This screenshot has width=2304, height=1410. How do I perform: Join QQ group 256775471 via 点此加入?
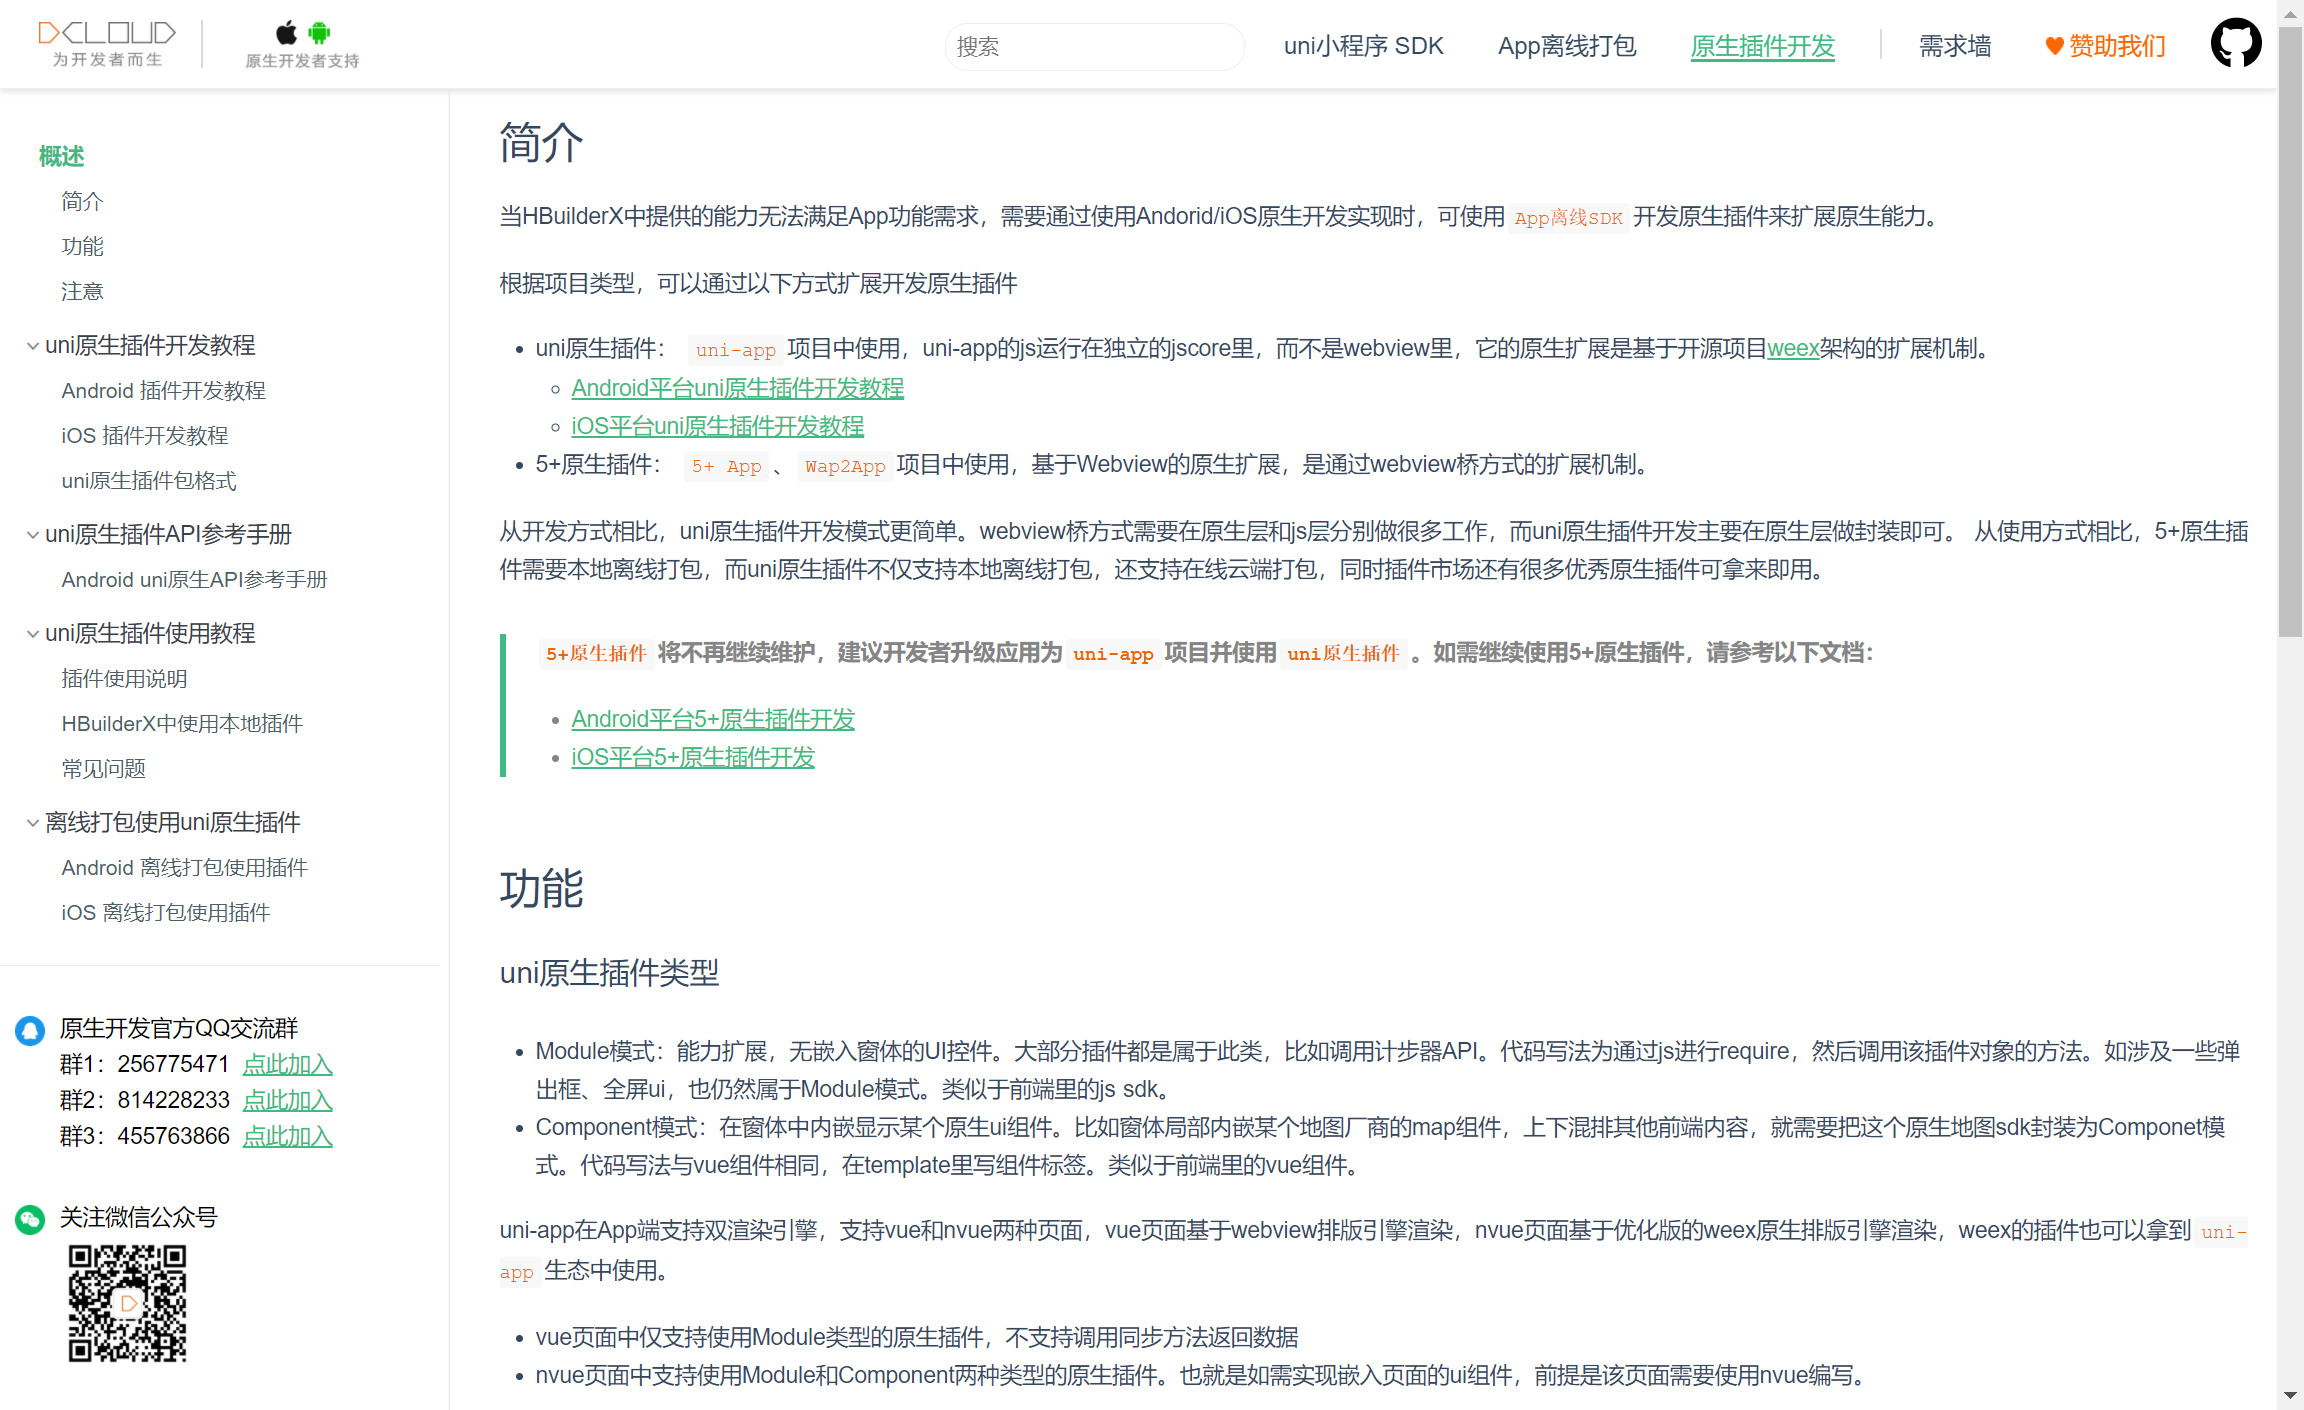(x=288, y=1064)
